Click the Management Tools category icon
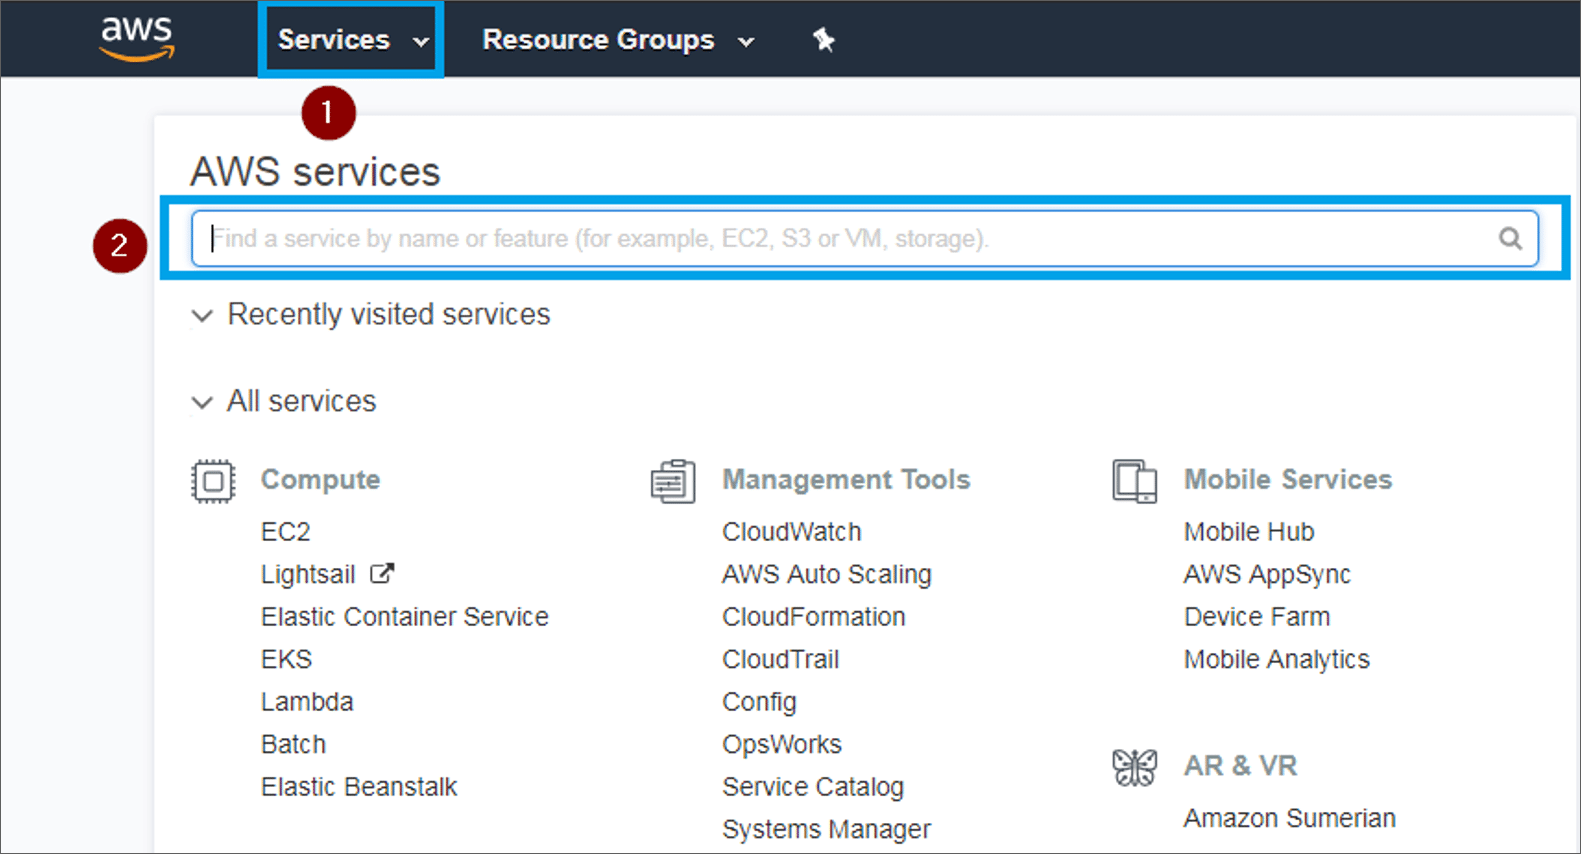 (x=673, y=482)
